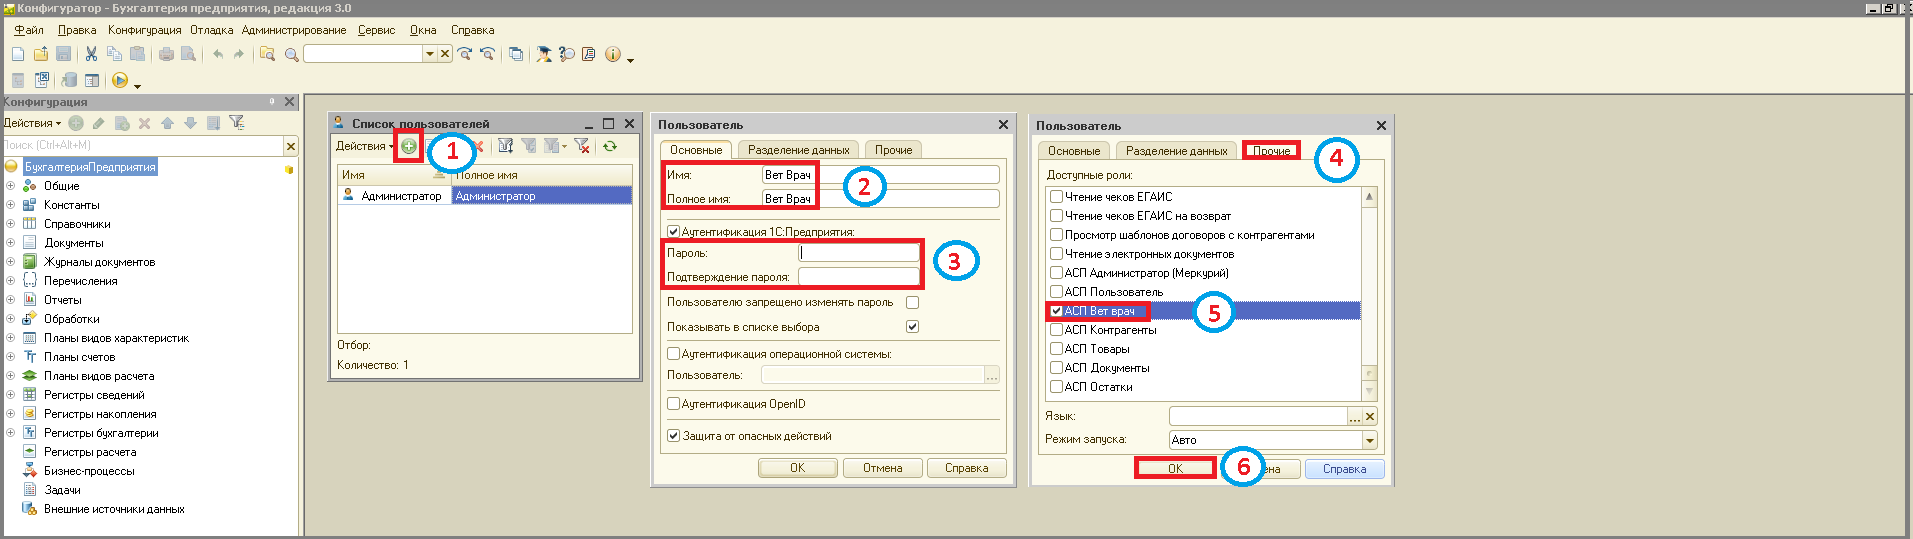
Task: Open the 'Файл' menu
Action: (x=29, y=30)
